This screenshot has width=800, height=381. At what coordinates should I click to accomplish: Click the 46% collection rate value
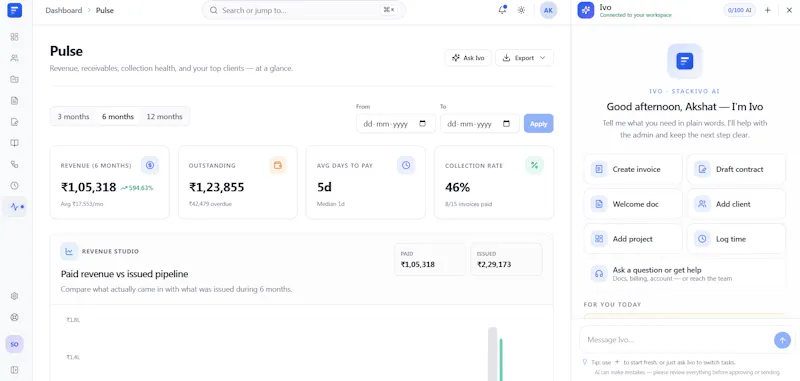point(457,187)
